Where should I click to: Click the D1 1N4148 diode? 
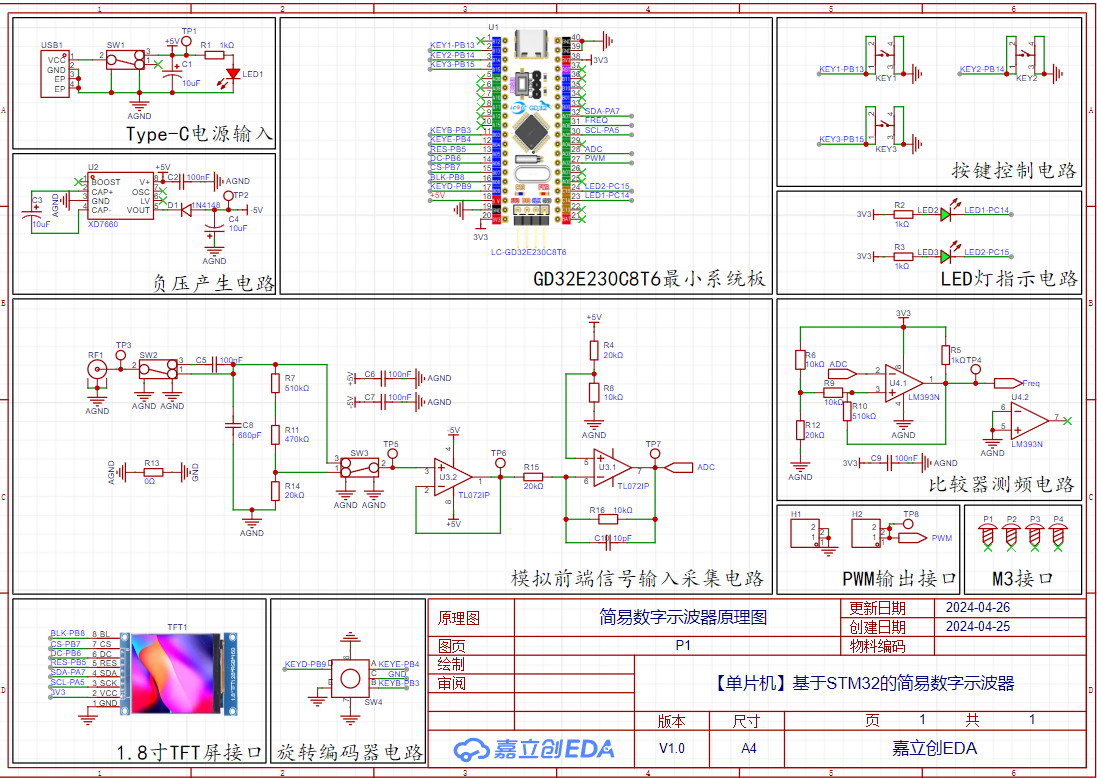coord(187,210)
